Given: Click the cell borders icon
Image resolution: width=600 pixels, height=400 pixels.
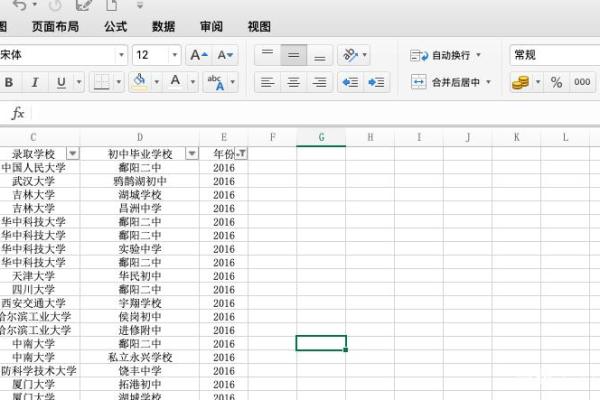Looking at the screenshot, I should point(102,82).
